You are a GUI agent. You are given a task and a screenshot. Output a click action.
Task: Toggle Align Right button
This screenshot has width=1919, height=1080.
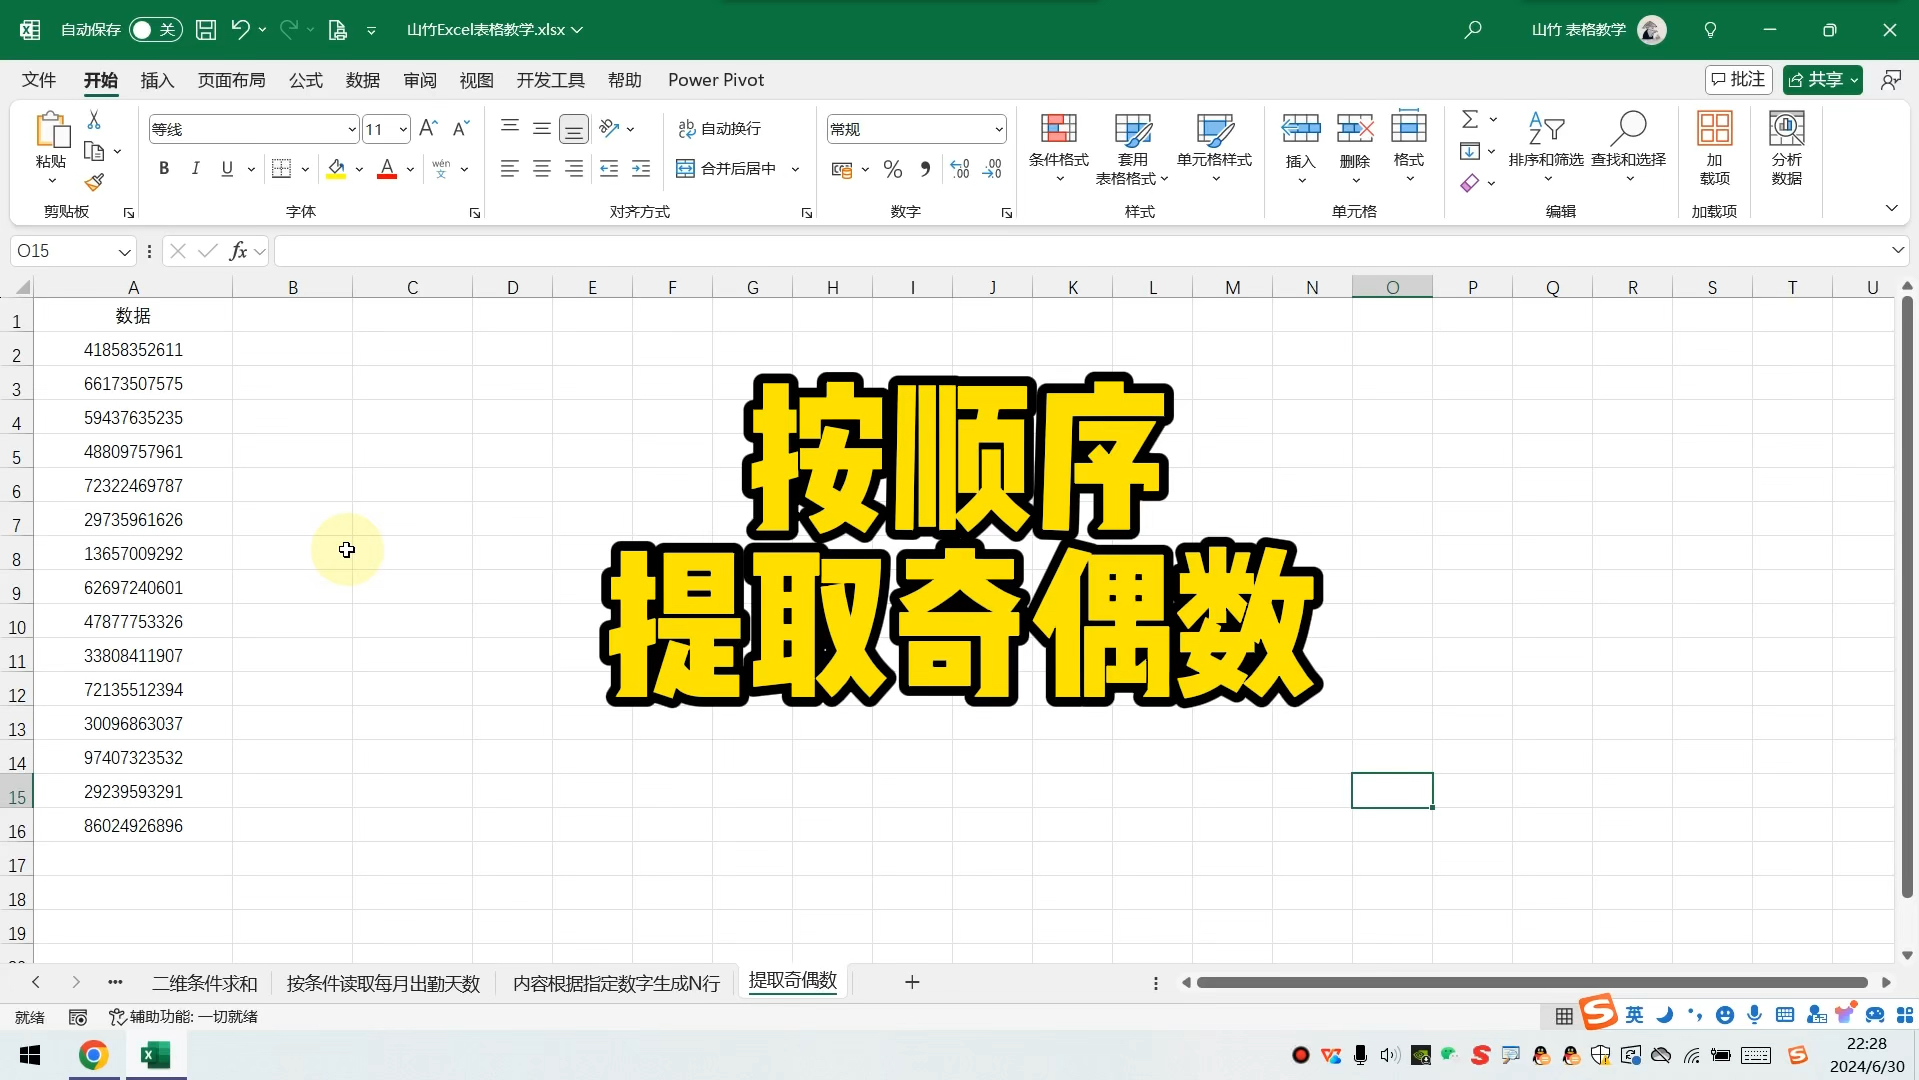point(574,169)
